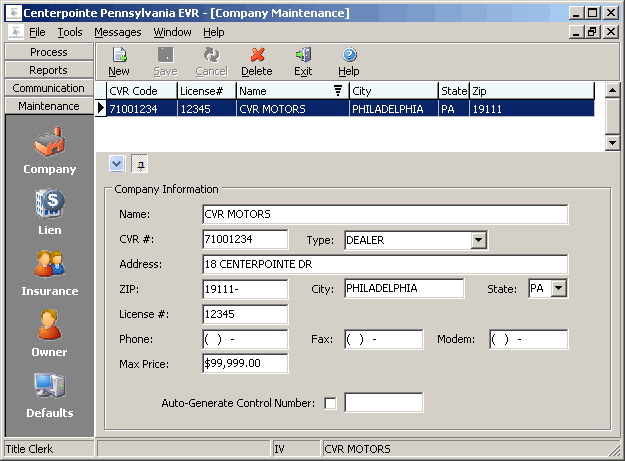Switch to the Communication panel
This screenshot has width=625, height=461.
tap(48, 88)
